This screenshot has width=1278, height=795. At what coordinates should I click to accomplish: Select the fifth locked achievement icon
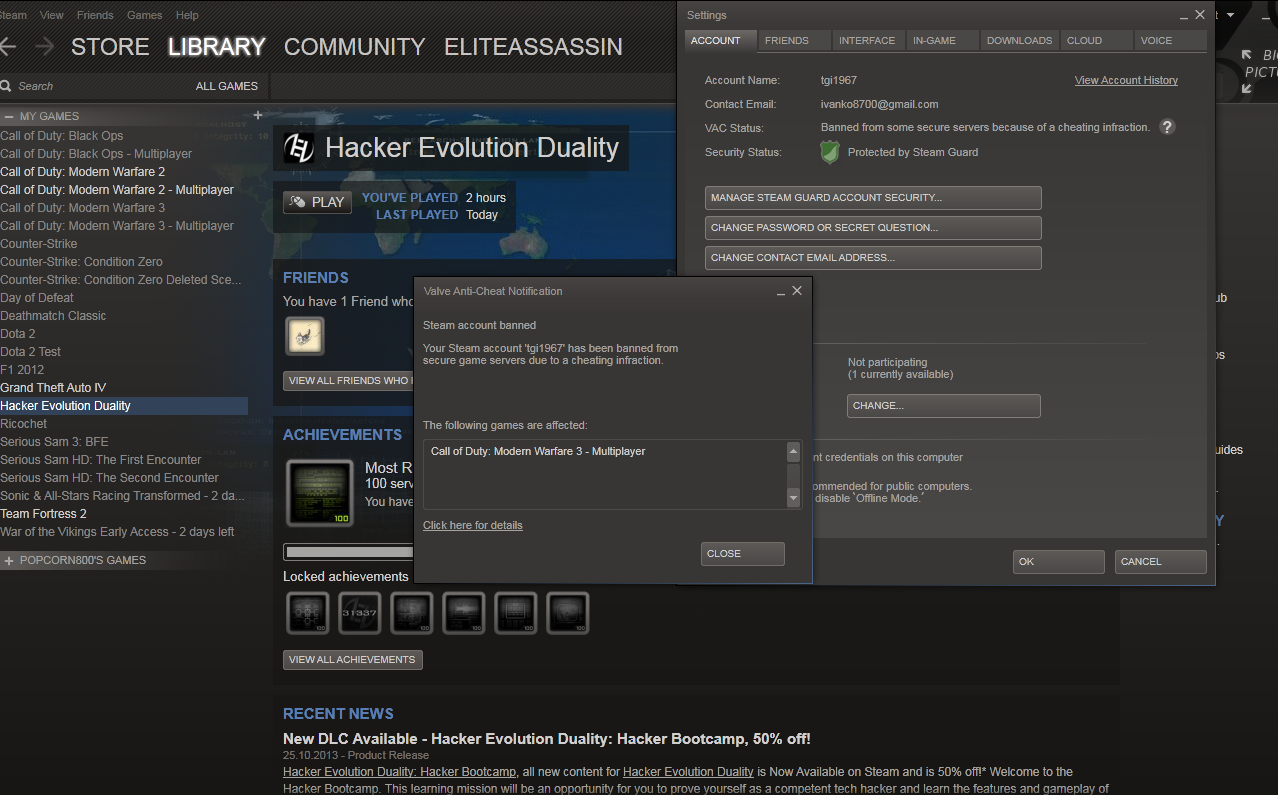coord(516,613)
